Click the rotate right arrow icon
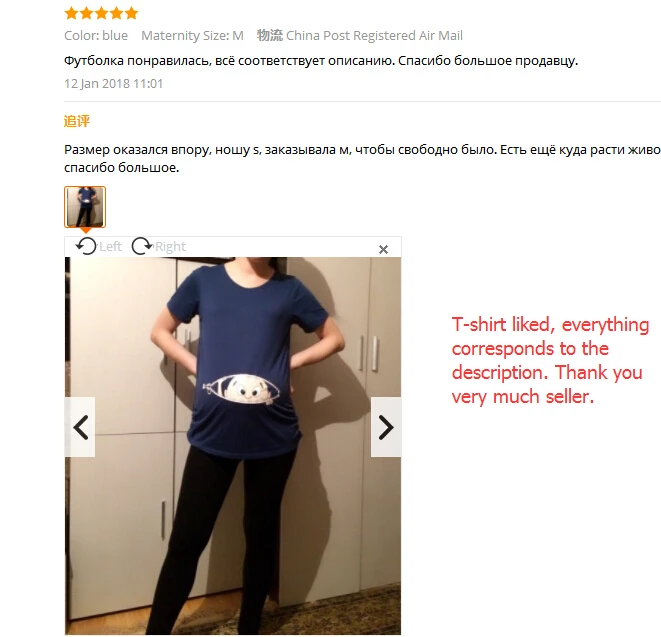This screenshot has height=637, width=661. click(142, 246)
